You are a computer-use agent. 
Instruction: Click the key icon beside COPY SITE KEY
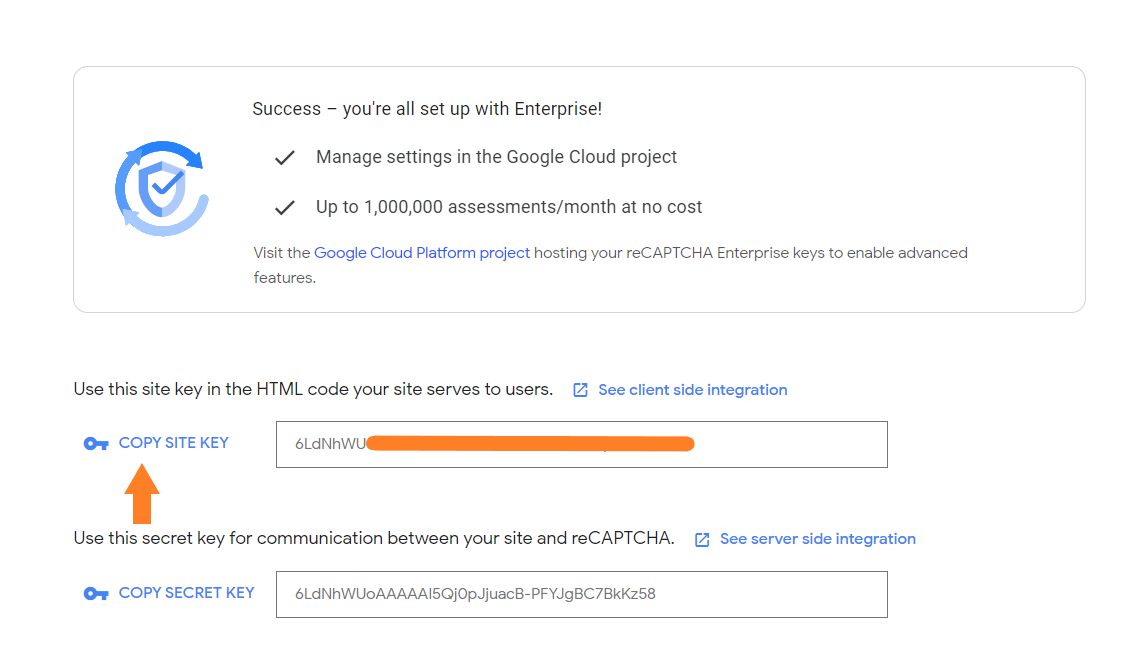[96, 444]
